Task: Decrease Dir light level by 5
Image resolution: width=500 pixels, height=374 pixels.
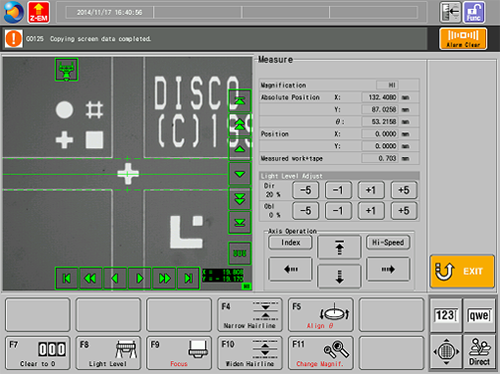Action: point(305,190)
